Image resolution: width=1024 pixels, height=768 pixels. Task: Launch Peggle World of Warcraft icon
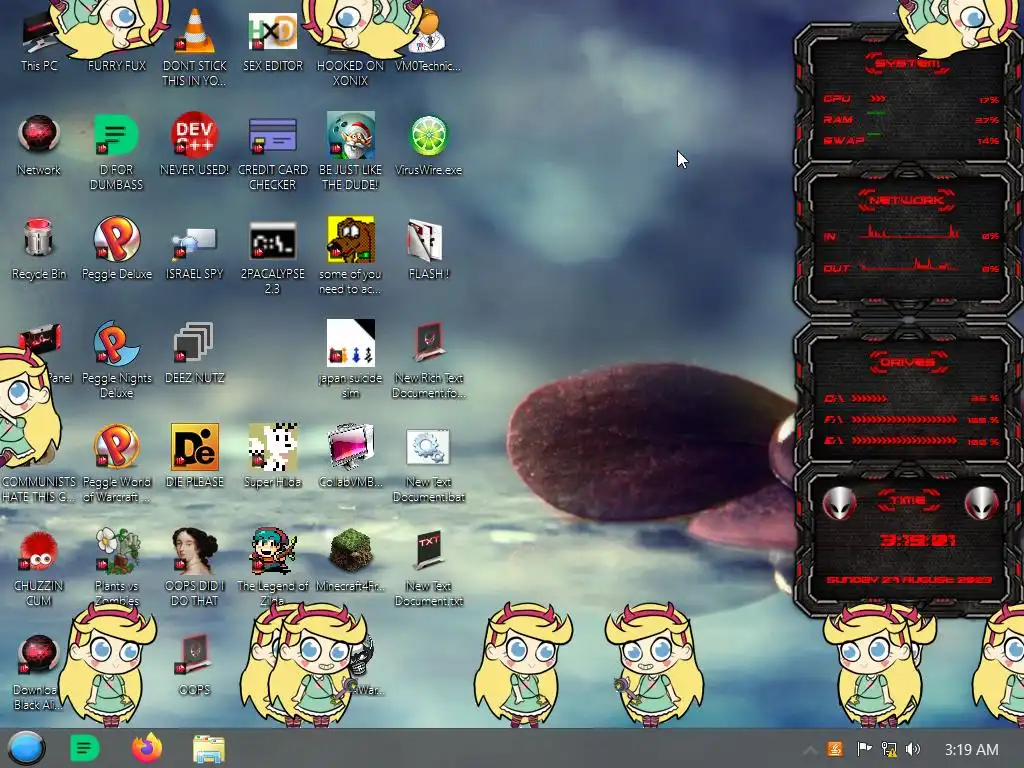[116, 463]
